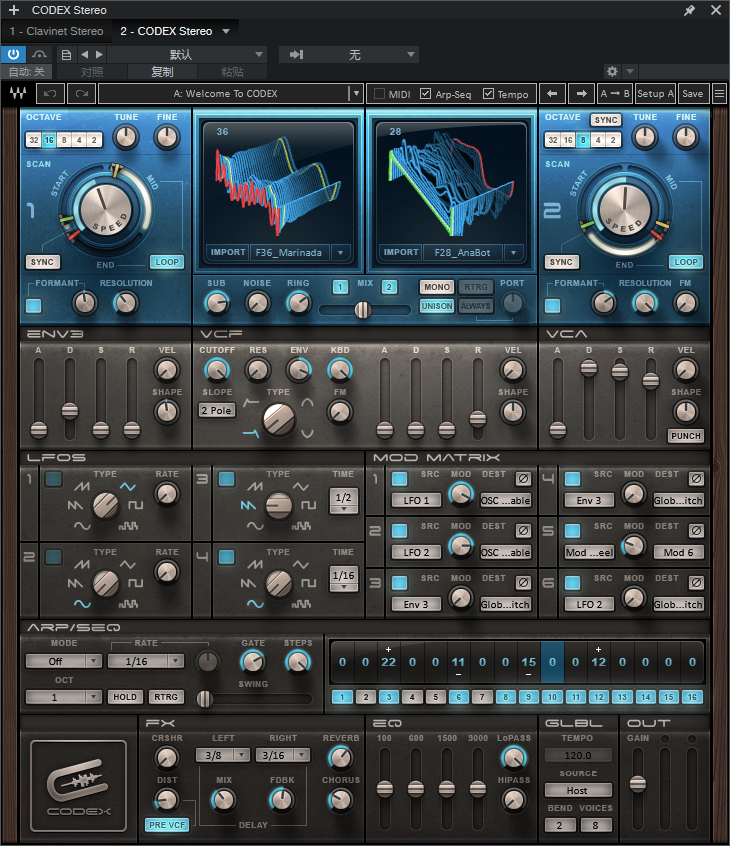Click the oscillator MIX slider handle
The width and height of the screenshot is (730, 846).
click(x=363, y=310)
